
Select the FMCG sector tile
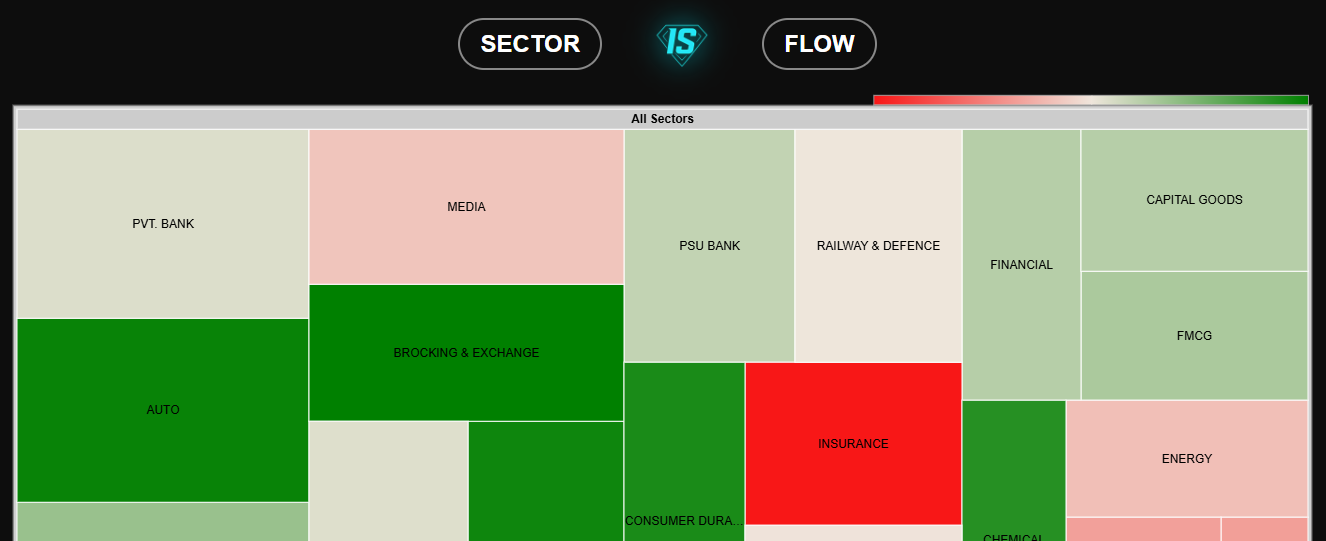pos(1194,336)
